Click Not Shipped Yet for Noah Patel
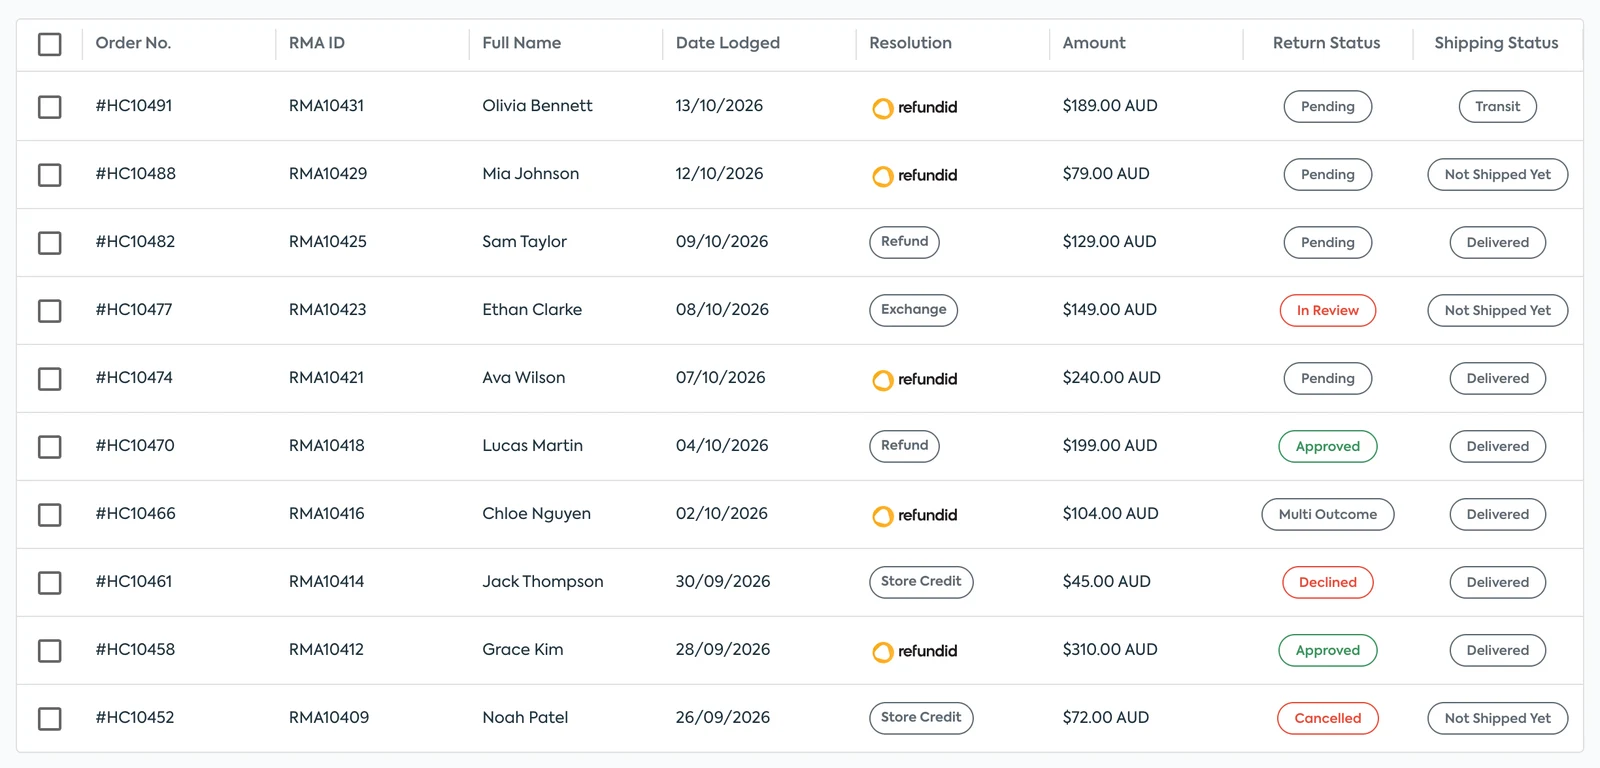Screen dimensions: 1600x768 point(1497,719)
